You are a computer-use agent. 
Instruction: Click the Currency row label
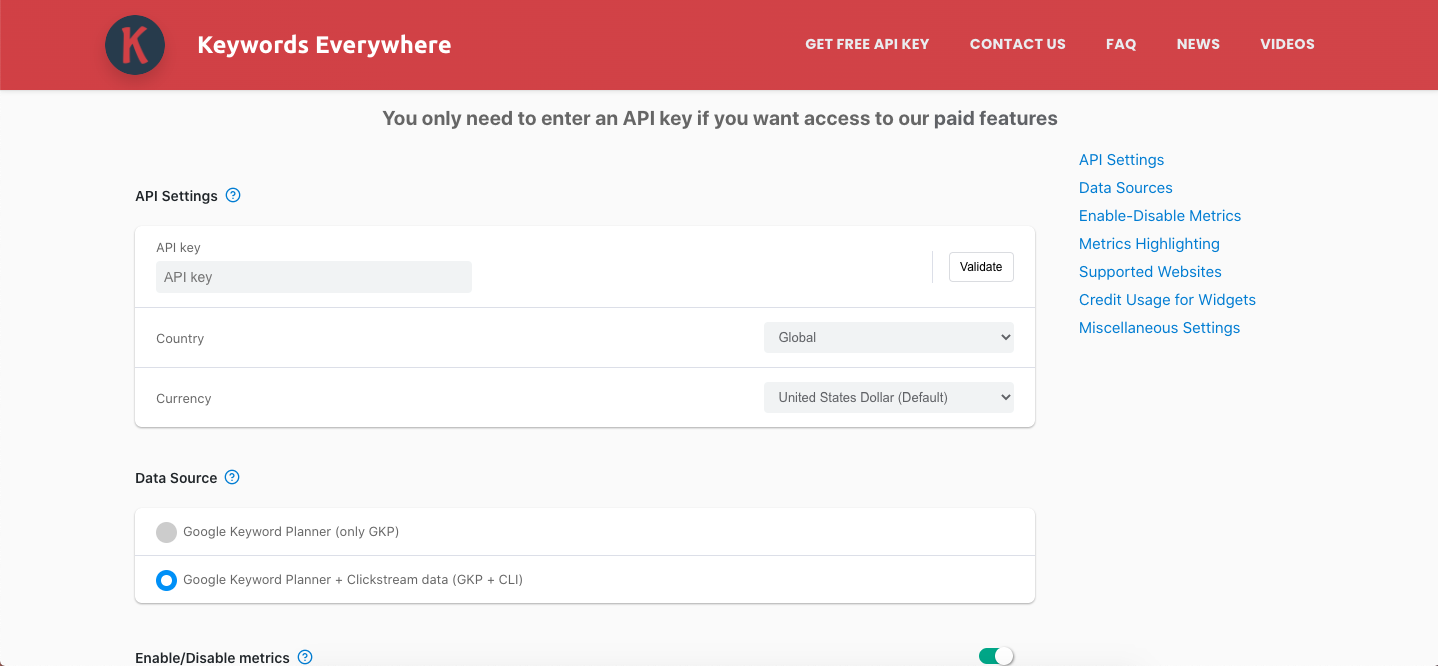184,399
